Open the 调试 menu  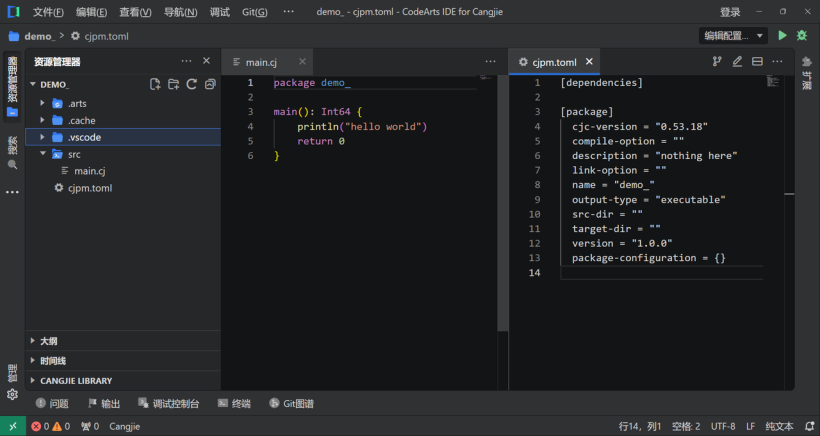coord(220,12)
